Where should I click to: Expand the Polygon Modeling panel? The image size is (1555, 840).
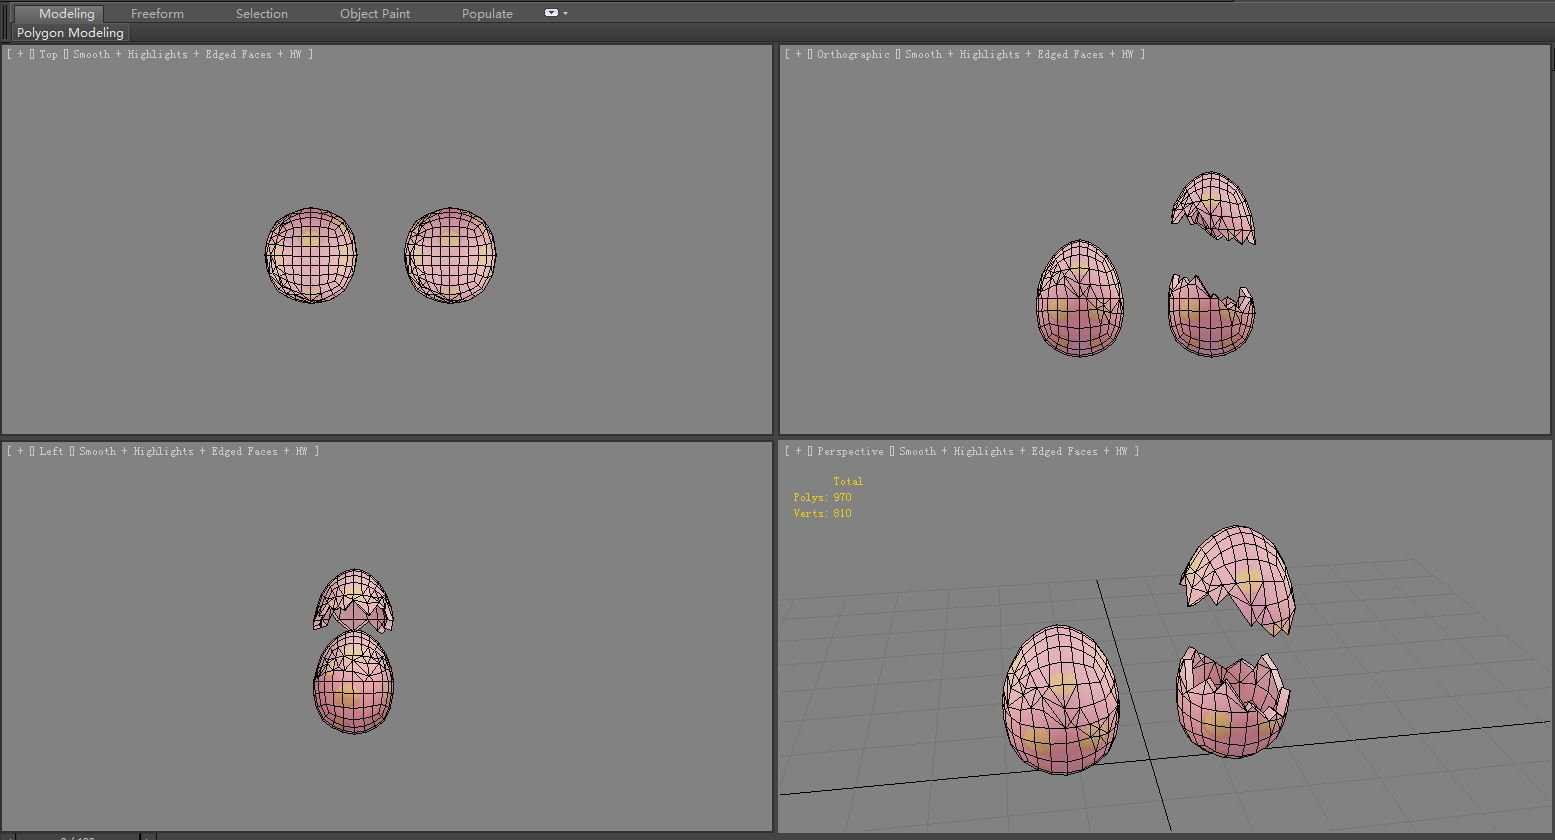pos(70,33)
